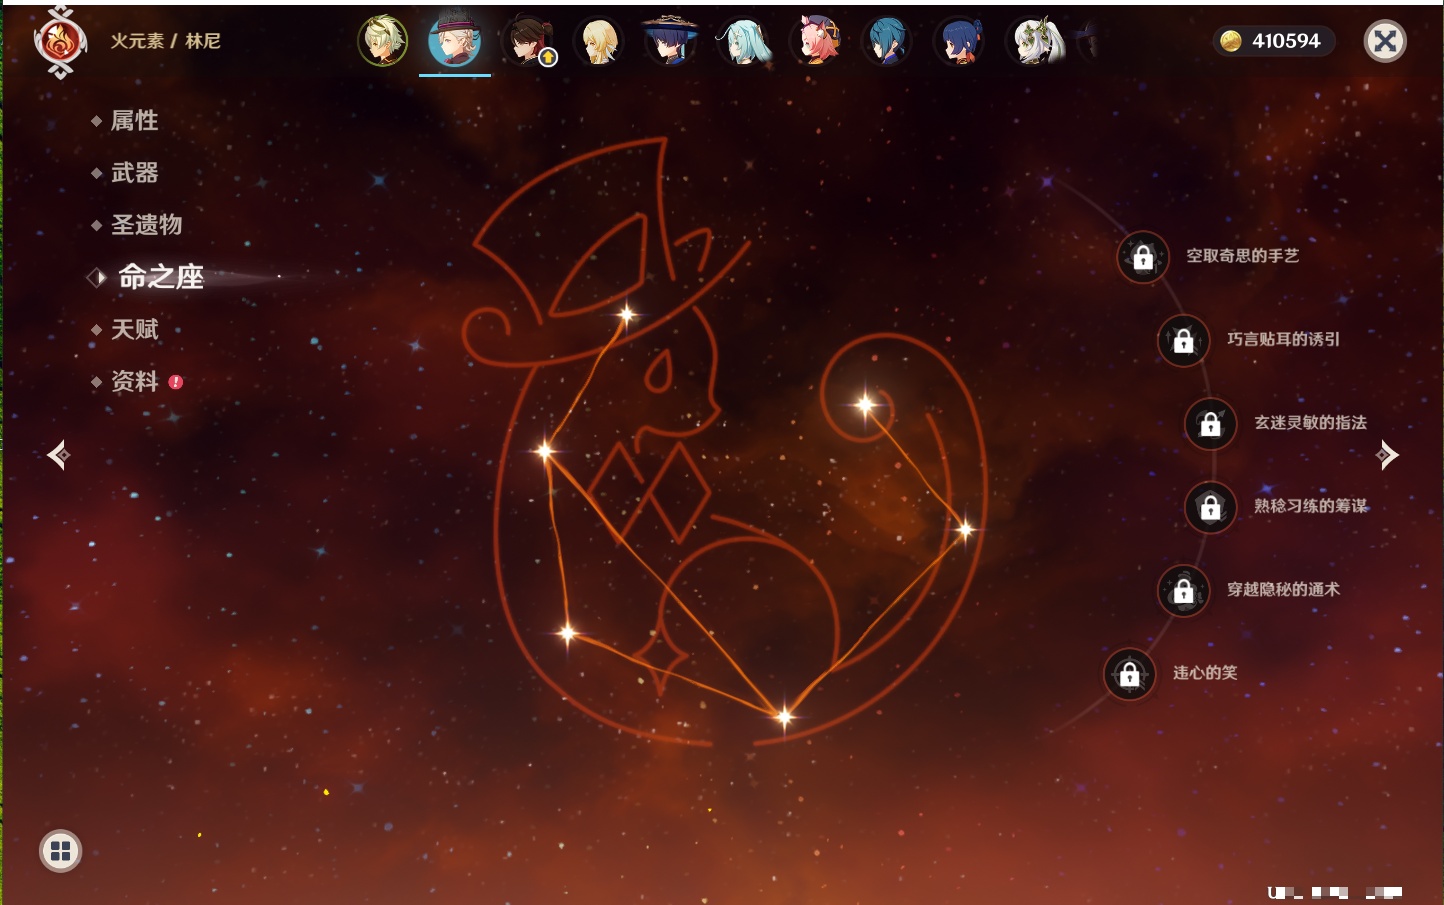Select the green-blonde haired character portrait
The width and height of the screenshot is (1444, 905).
tap(383, 41)
